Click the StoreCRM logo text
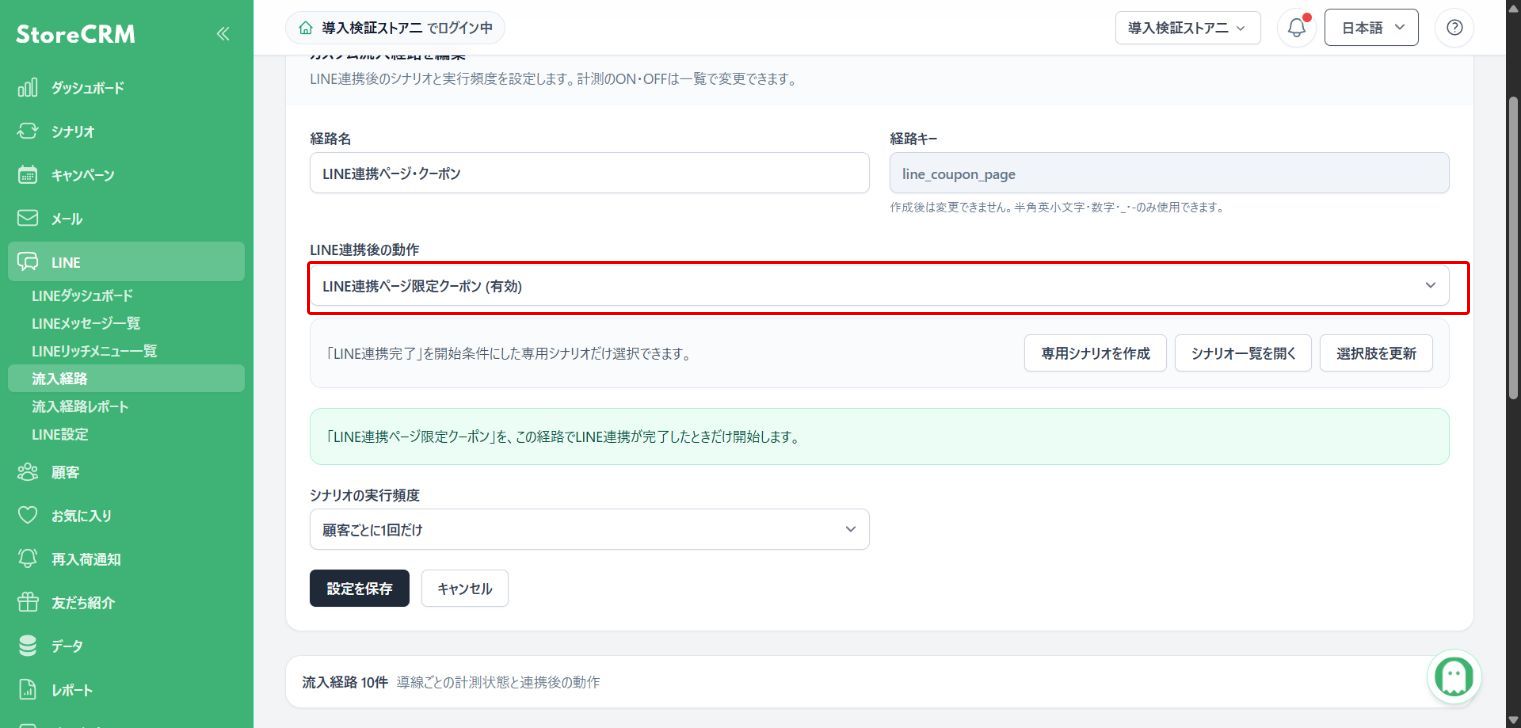1521x728 pixels. (75, 34)
